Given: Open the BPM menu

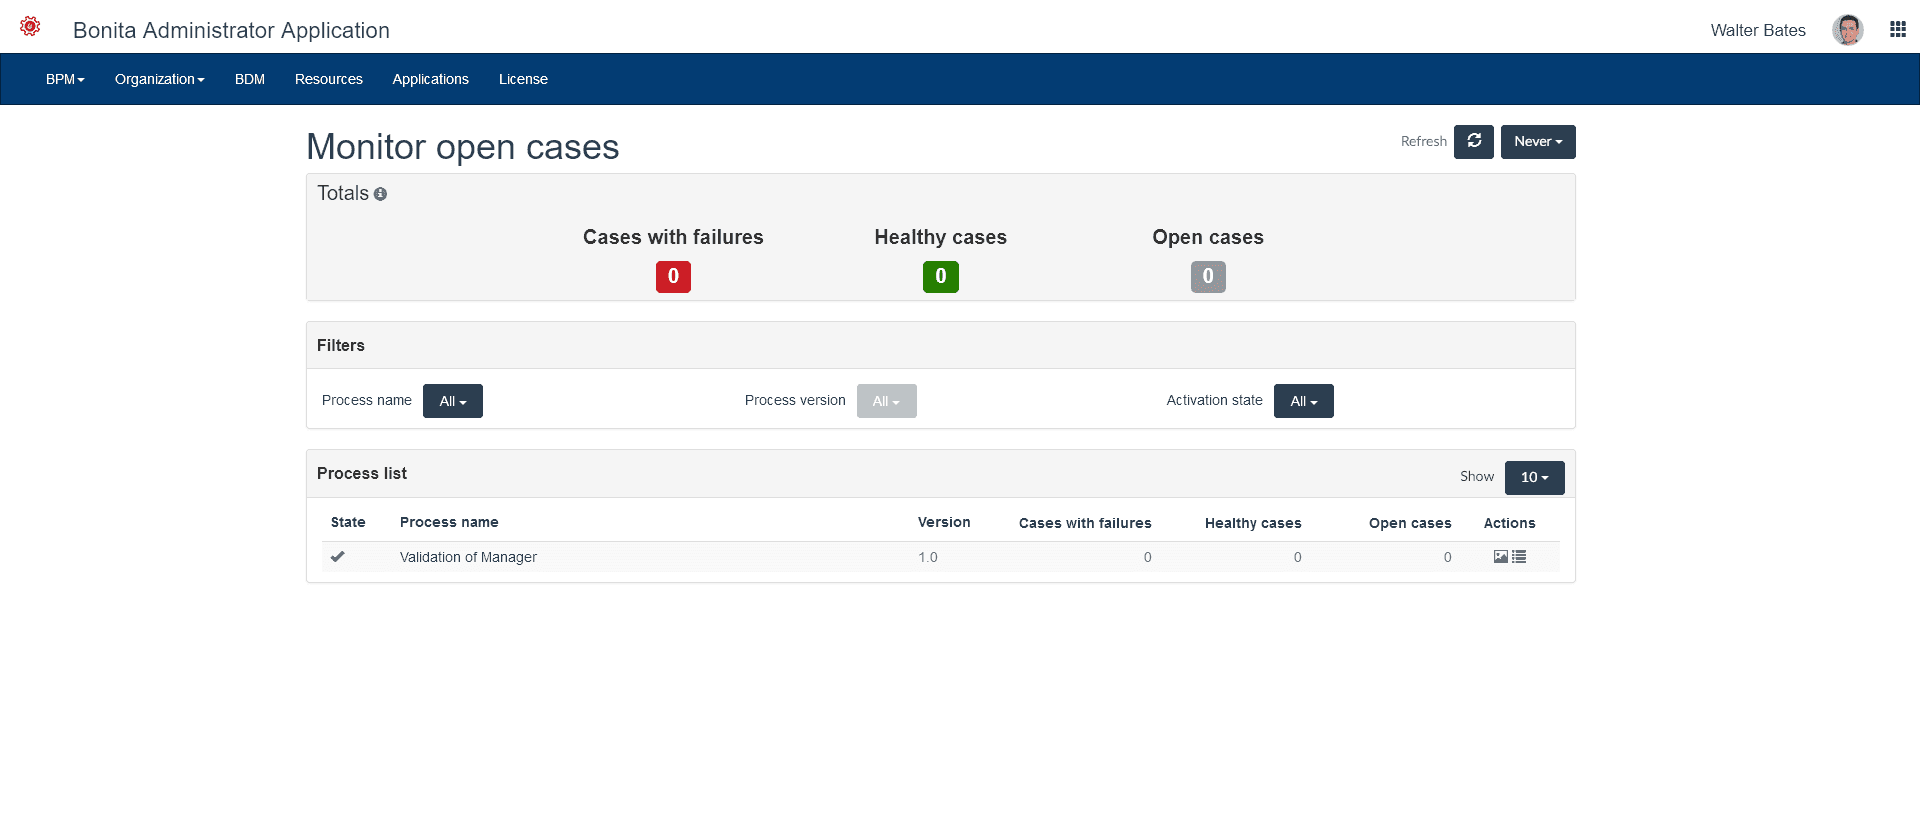Looking at the screenshot, I should point(65,79).
